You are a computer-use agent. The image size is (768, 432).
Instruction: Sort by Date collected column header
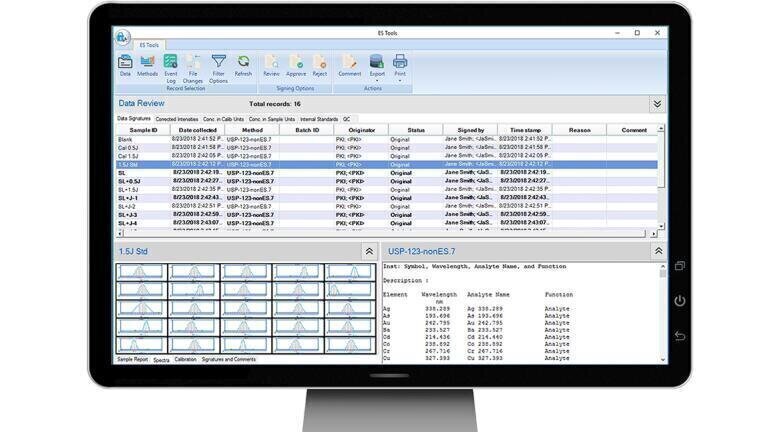(x=197, y=130)
